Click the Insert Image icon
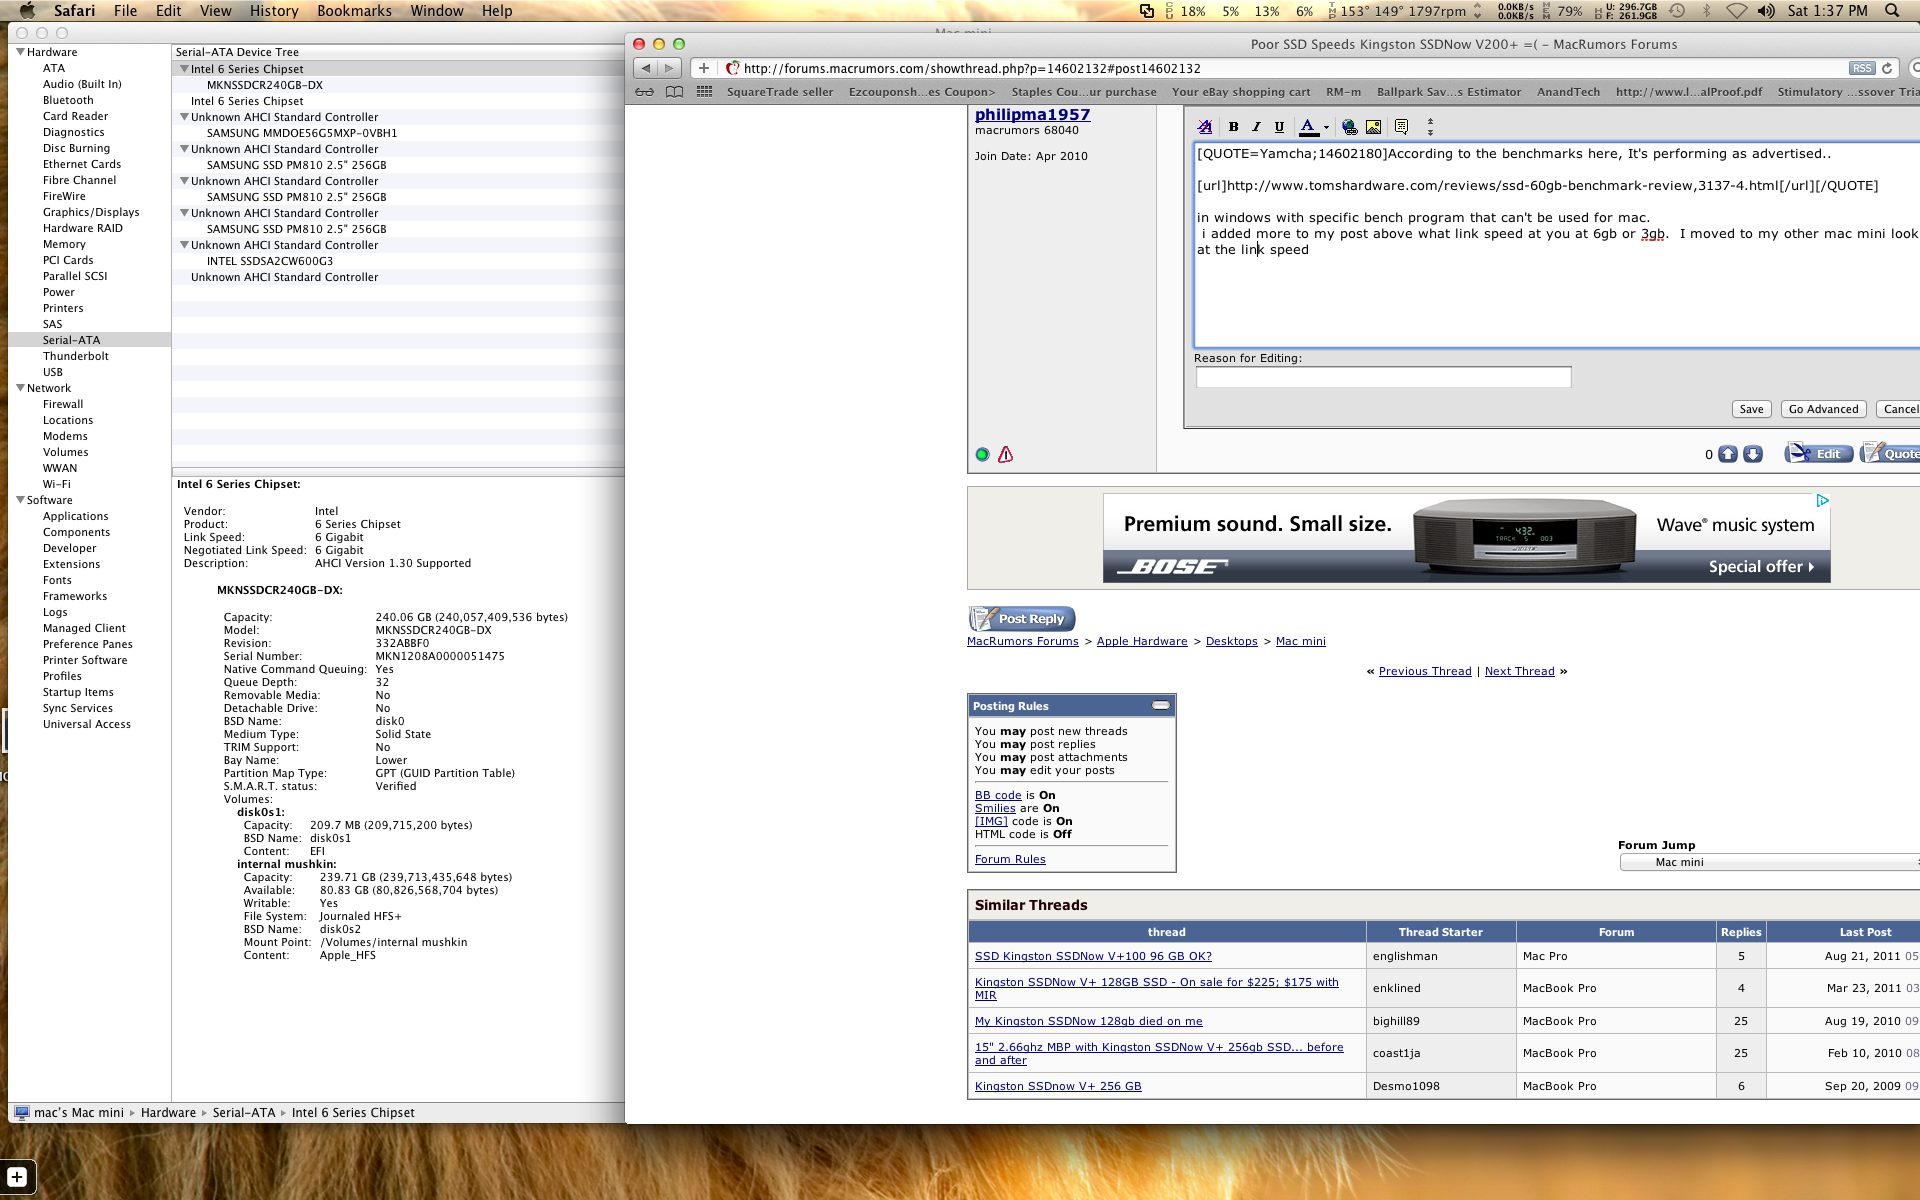 (x=1373, y=127)
